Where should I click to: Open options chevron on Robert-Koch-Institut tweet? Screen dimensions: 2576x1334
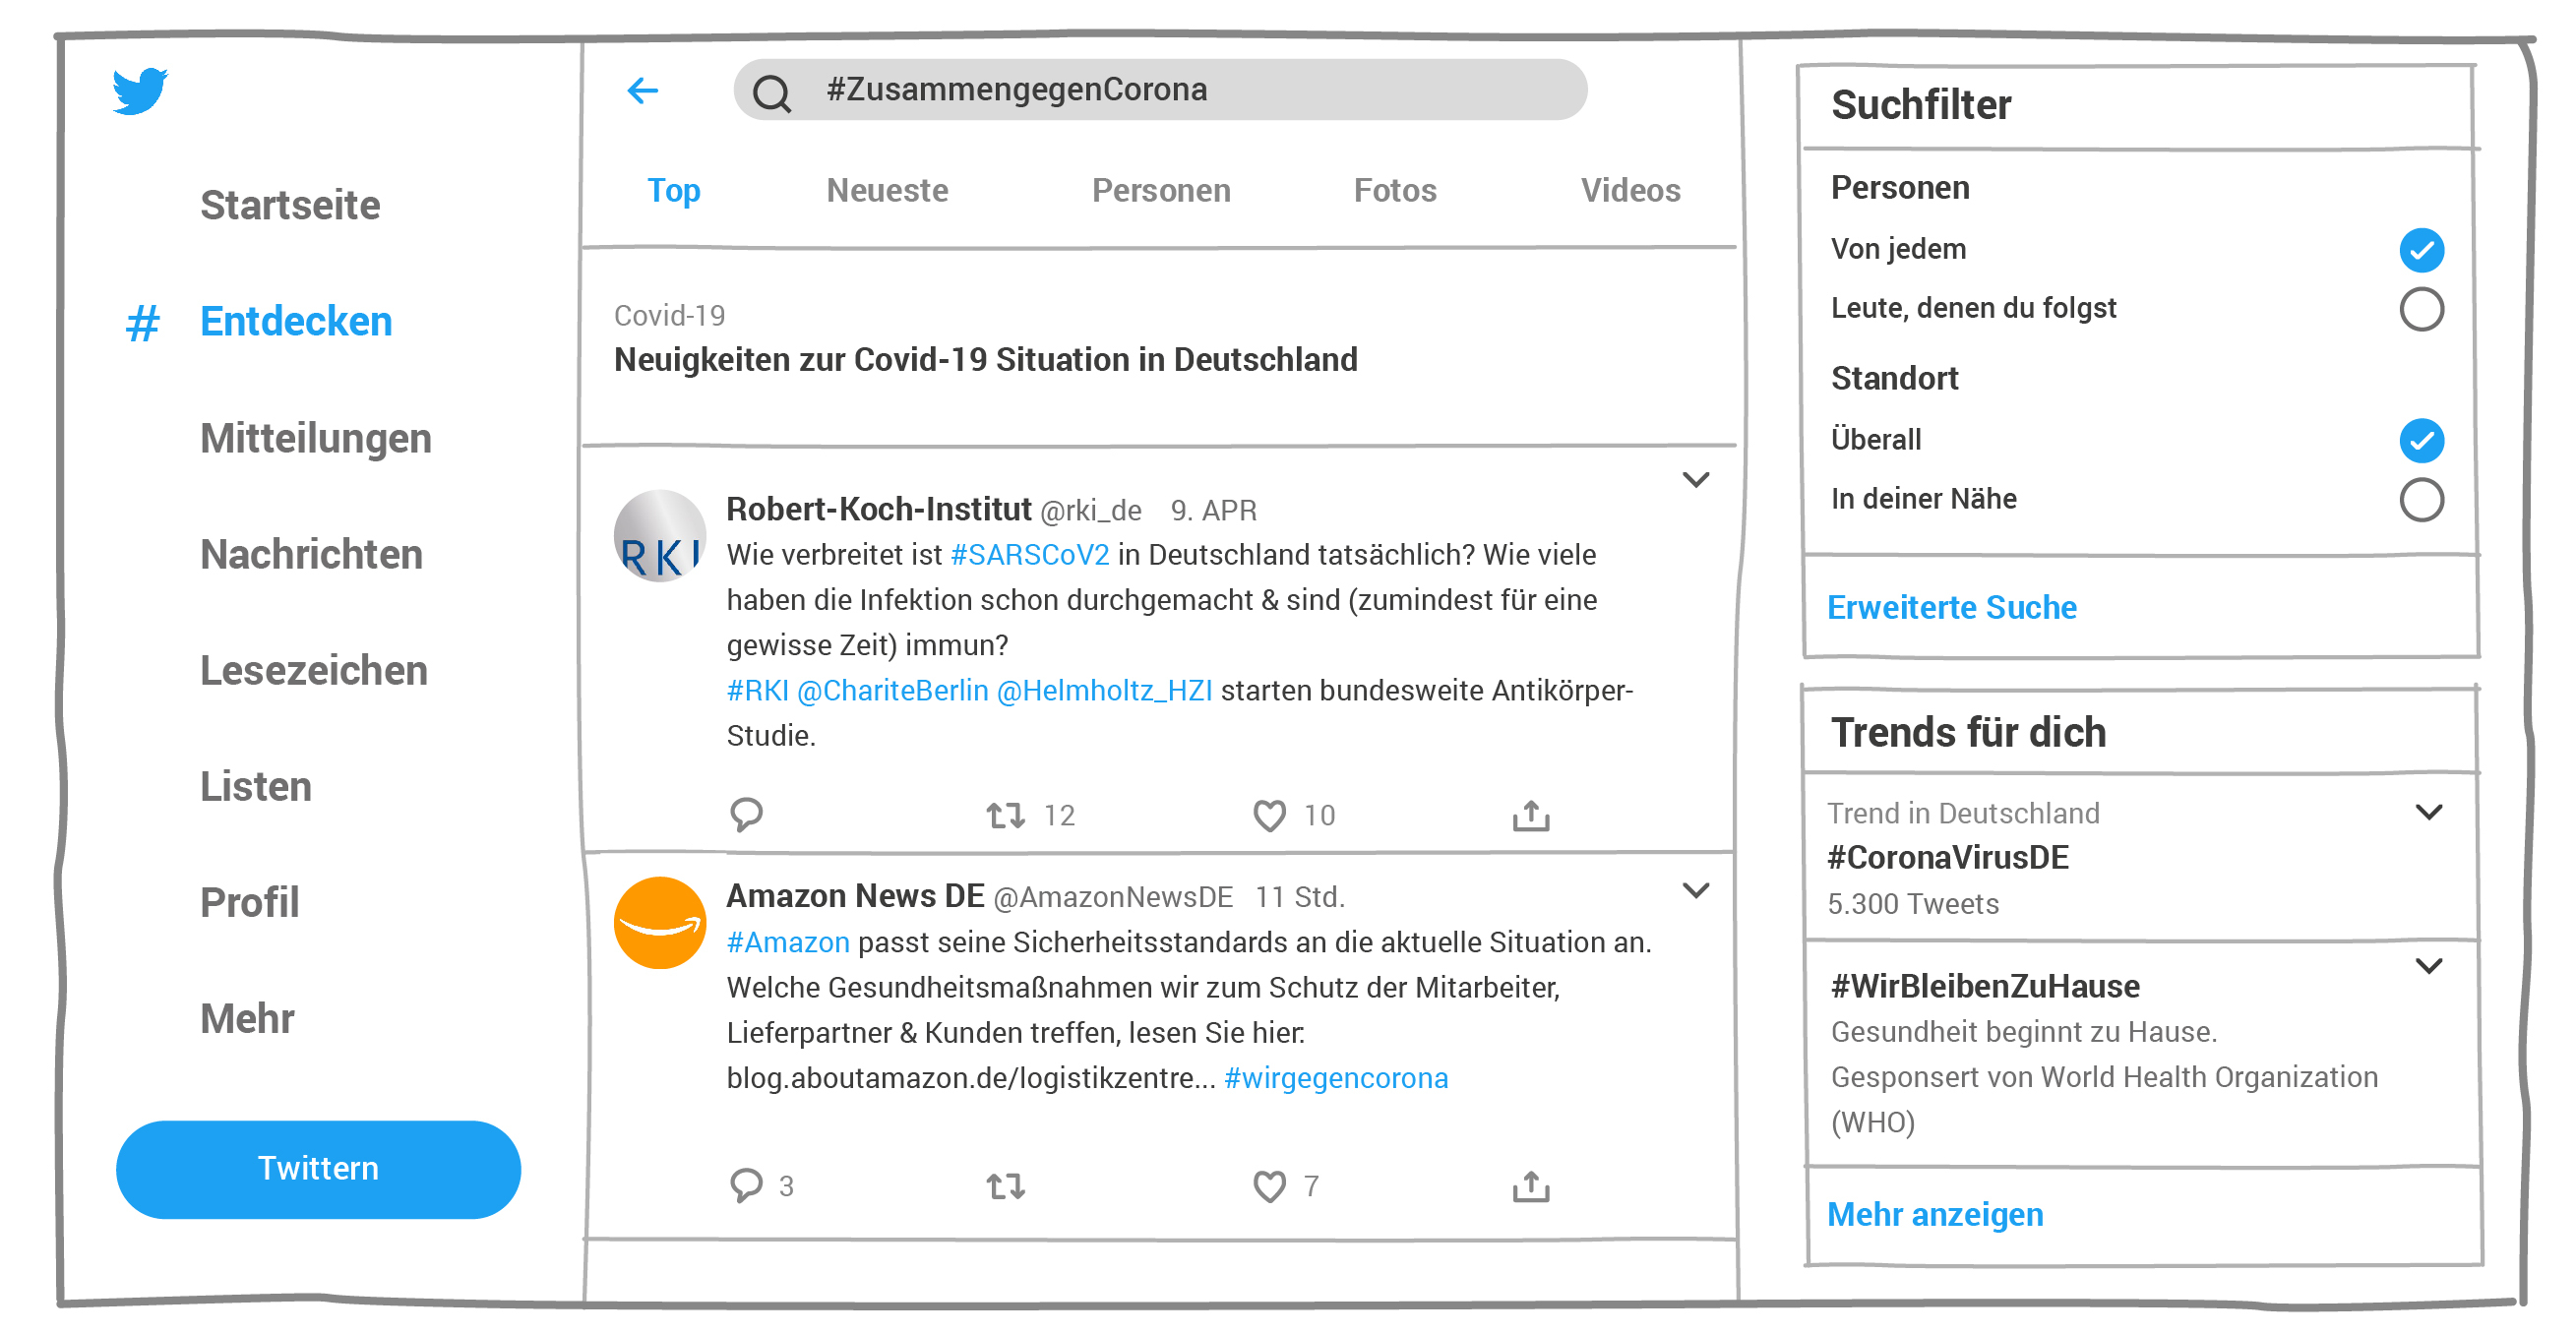[x=1695, y=479]
